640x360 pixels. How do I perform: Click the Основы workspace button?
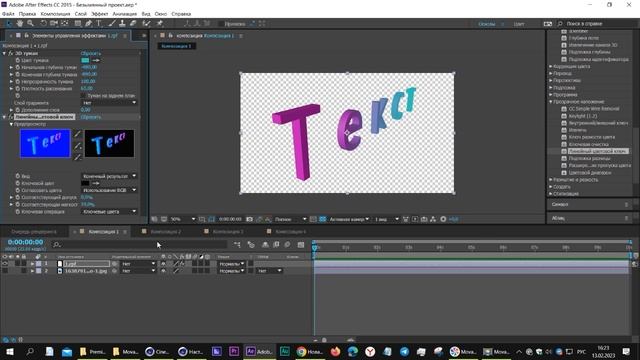487,24
